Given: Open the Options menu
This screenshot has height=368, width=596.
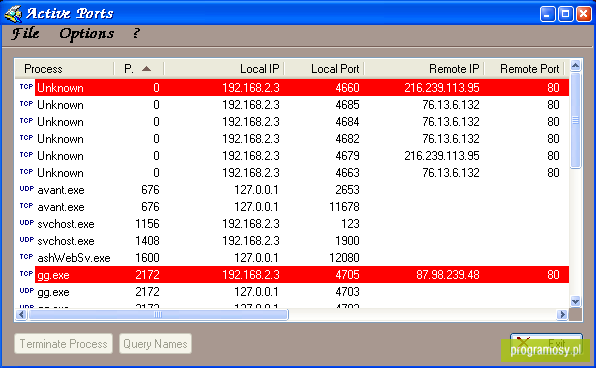Looking at the screenshot, I should [x=86, y=33].
